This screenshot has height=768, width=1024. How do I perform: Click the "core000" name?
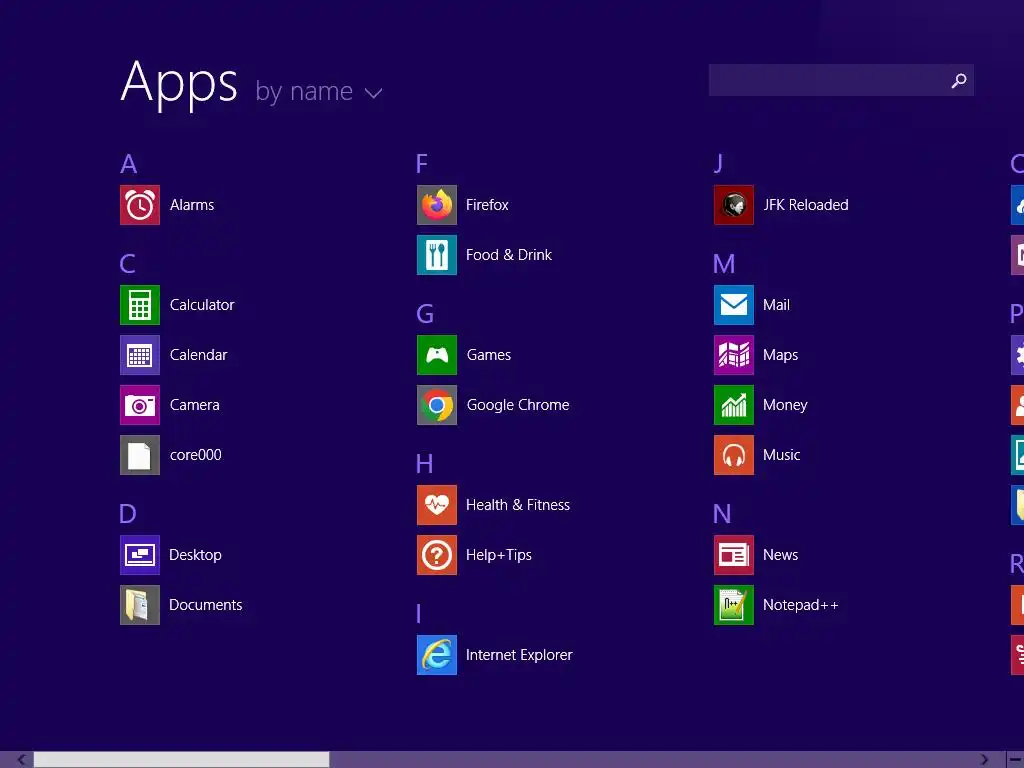[x=195, y=455]
